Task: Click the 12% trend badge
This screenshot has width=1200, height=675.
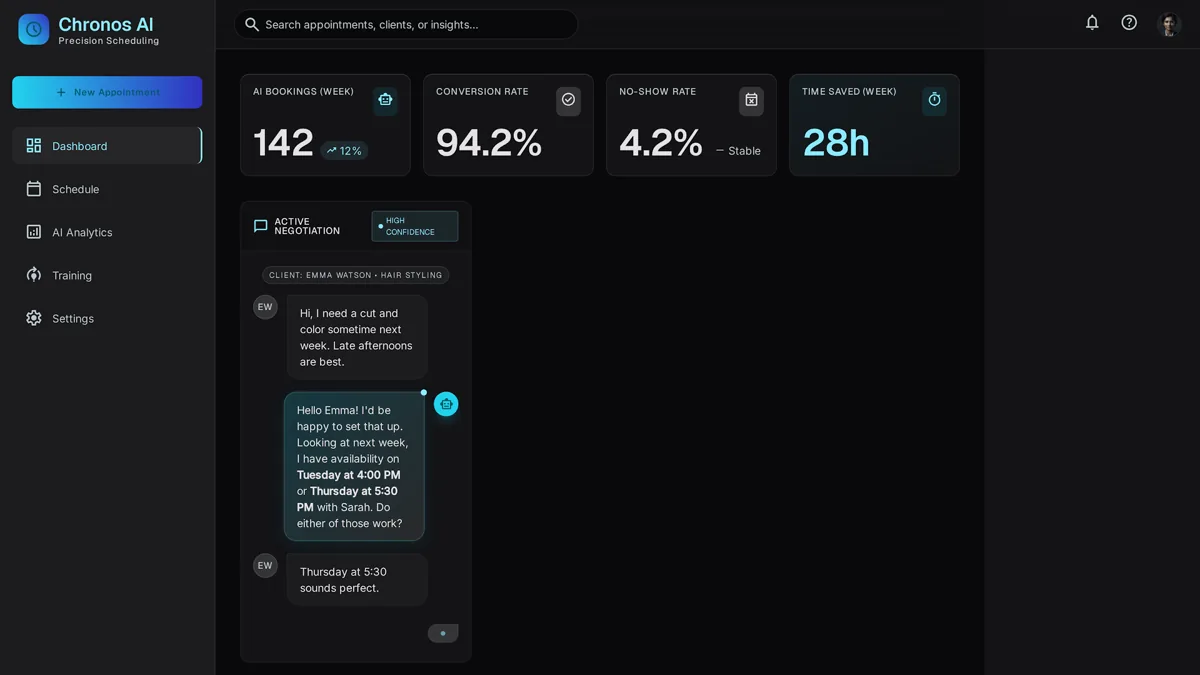Action: click(344, 151)
